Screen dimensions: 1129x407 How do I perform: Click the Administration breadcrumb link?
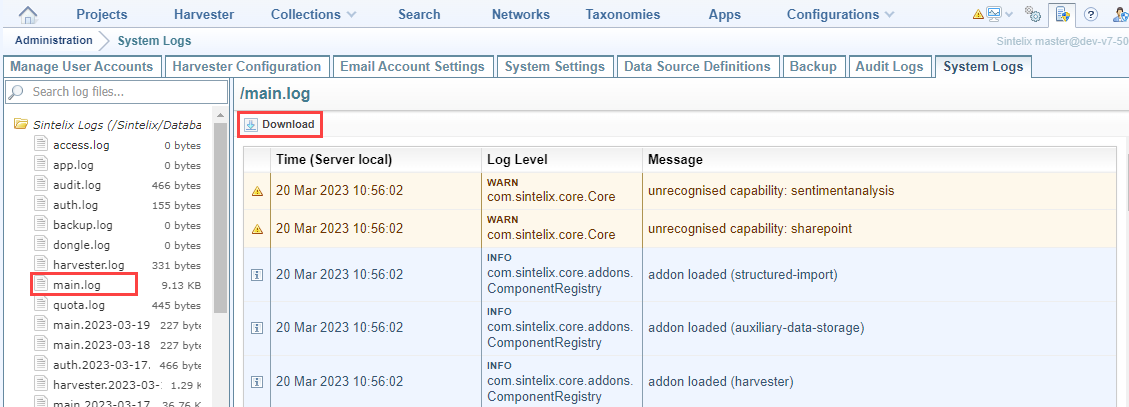pyautogui.click(x=54, y=41)
